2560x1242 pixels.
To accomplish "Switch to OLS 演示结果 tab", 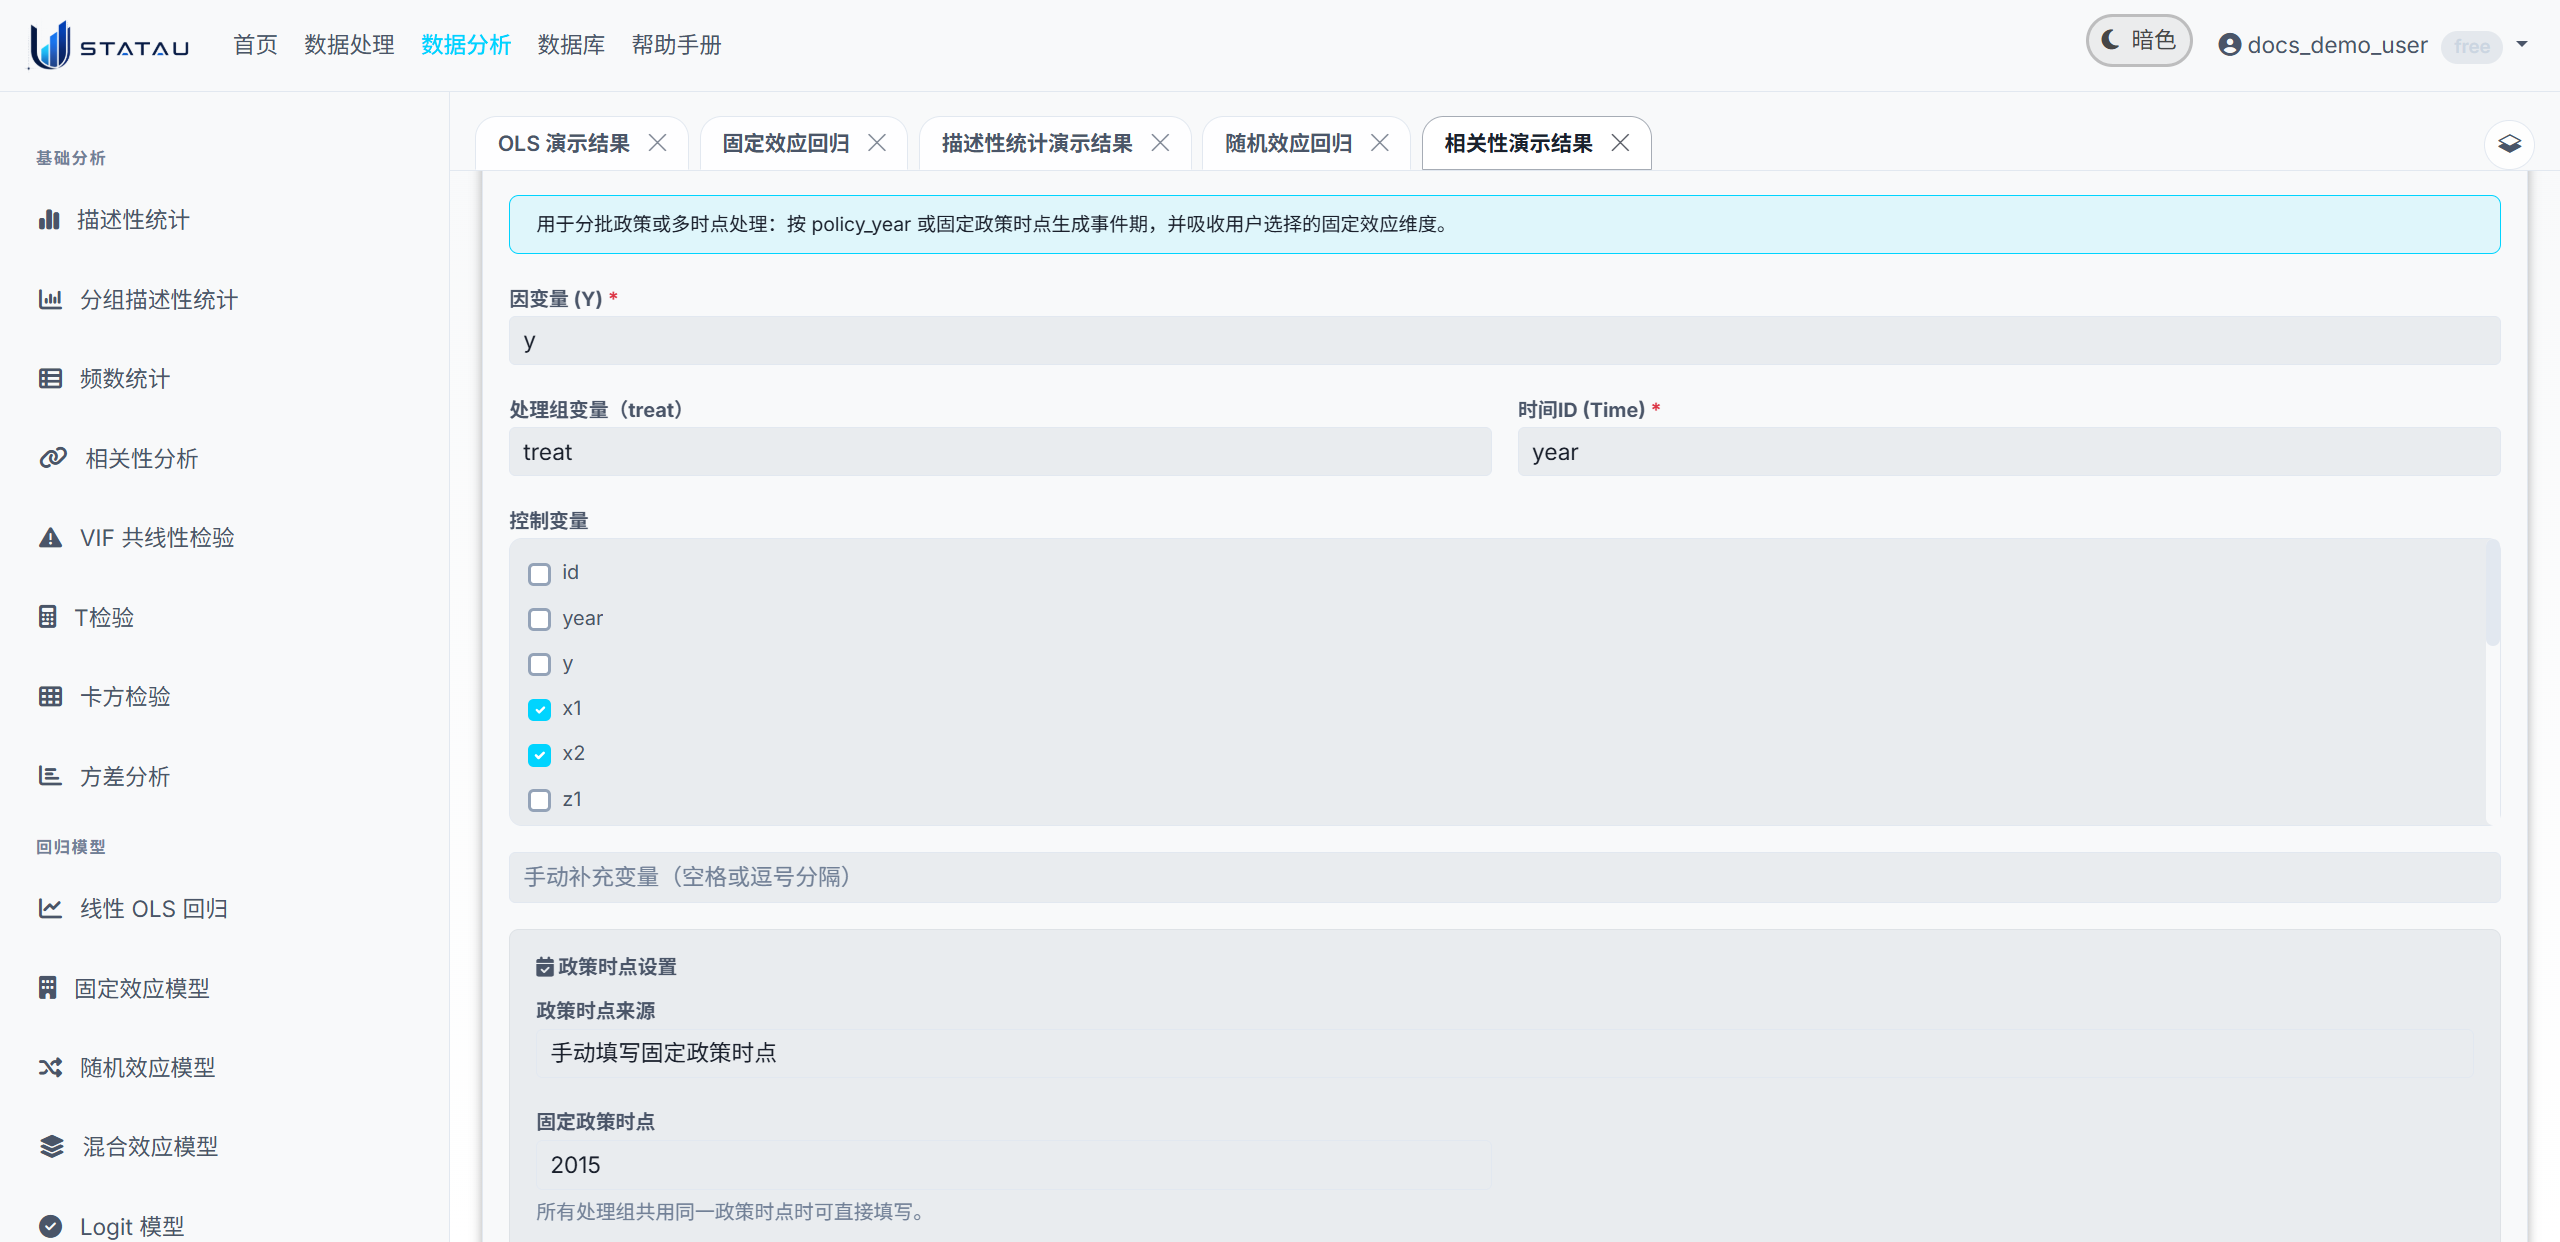I will (x=563, y=143).
